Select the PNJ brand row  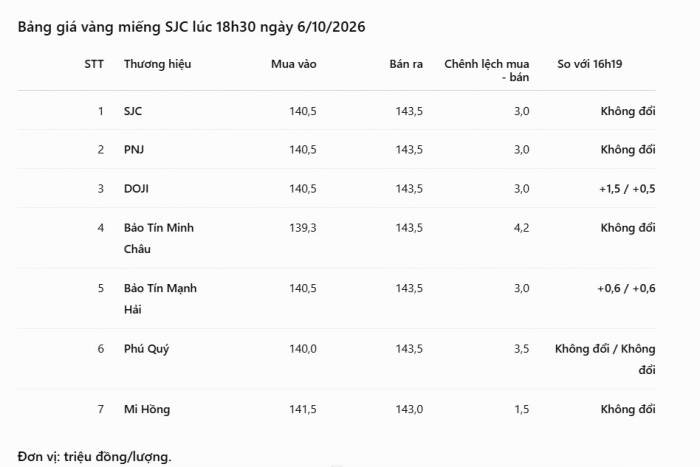(337, 150)
